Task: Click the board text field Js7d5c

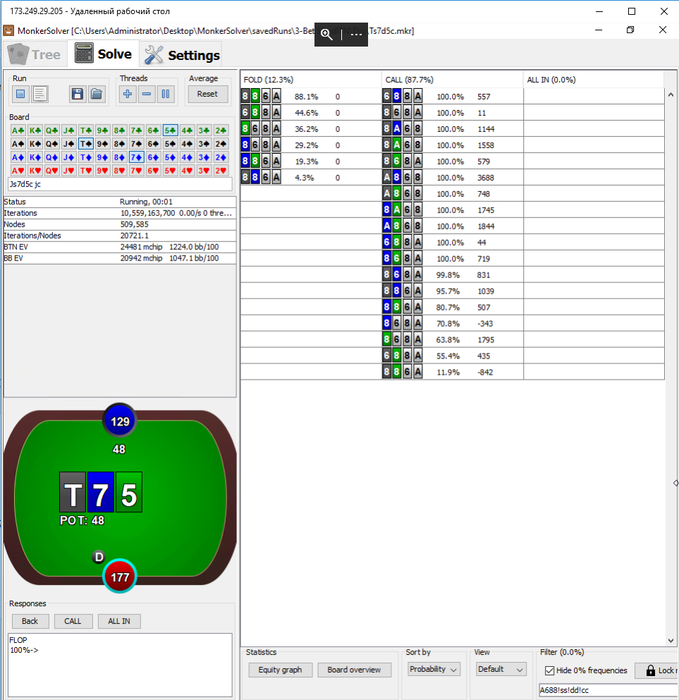Action: click(x=120, y=184)
